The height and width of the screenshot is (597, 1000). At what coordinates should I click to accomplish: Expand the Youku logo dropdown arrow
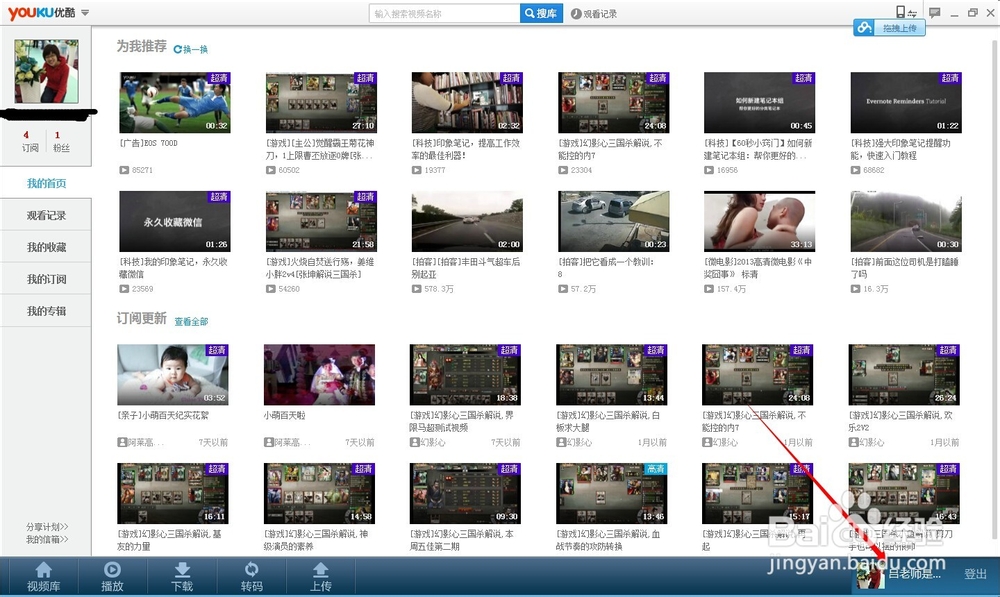[85, 13]
